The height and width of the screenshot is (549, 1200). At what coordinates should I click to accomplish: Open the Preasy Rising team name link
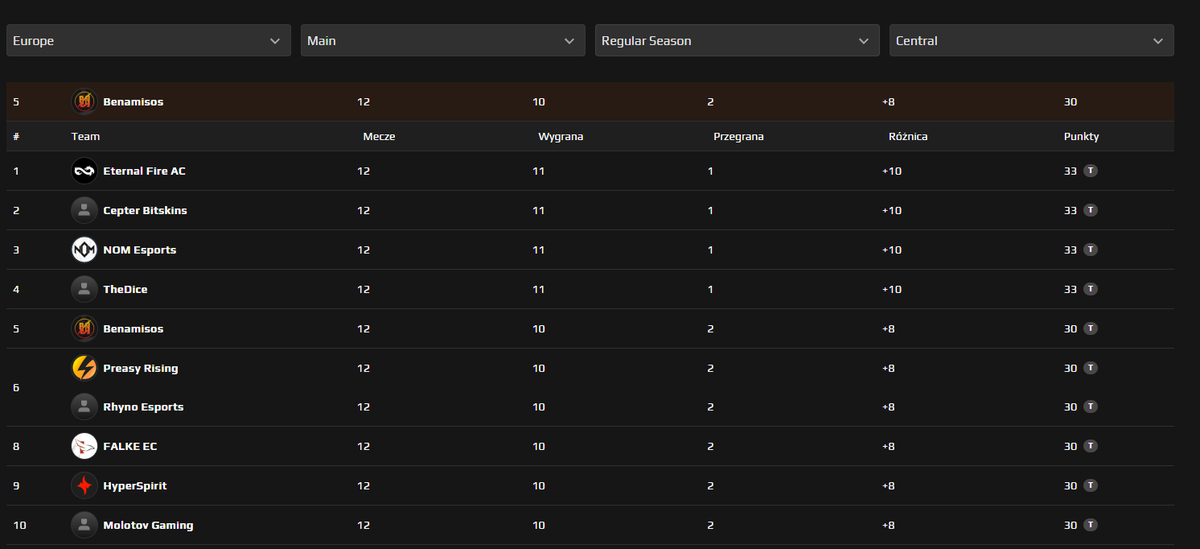pyautogui.click(x=140, y=368)
